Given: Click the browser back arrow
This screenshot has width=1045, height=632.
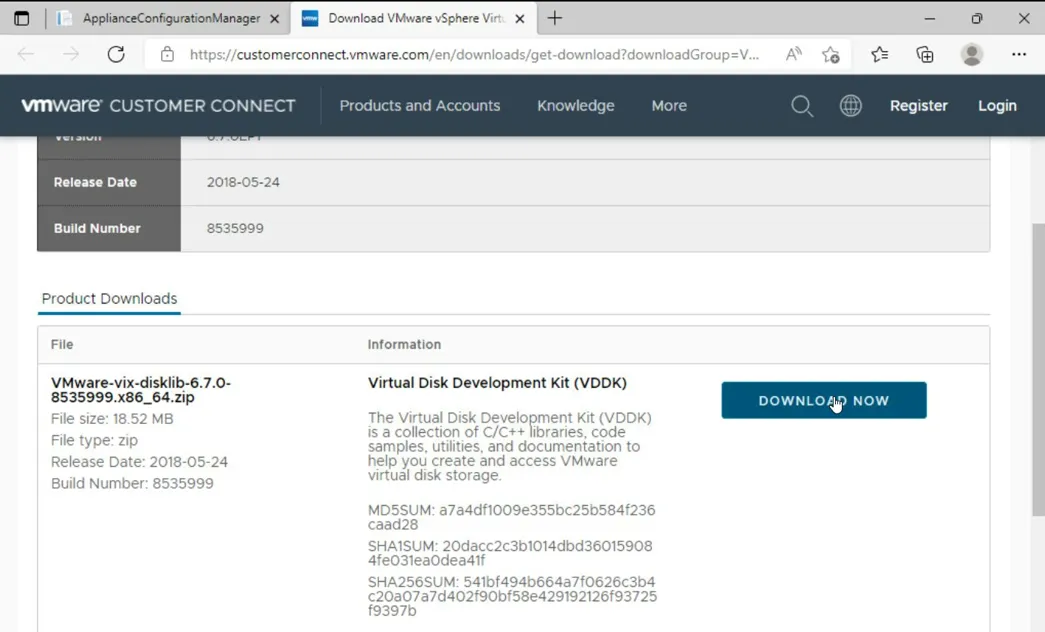Looking at the screenshot, I should [x=25, y=54].
